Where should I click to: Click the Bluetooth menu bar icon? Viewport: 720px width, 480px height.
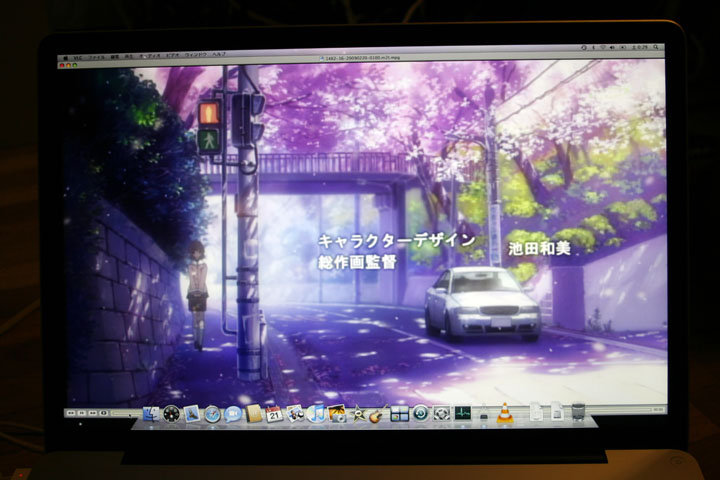(593, 47)
